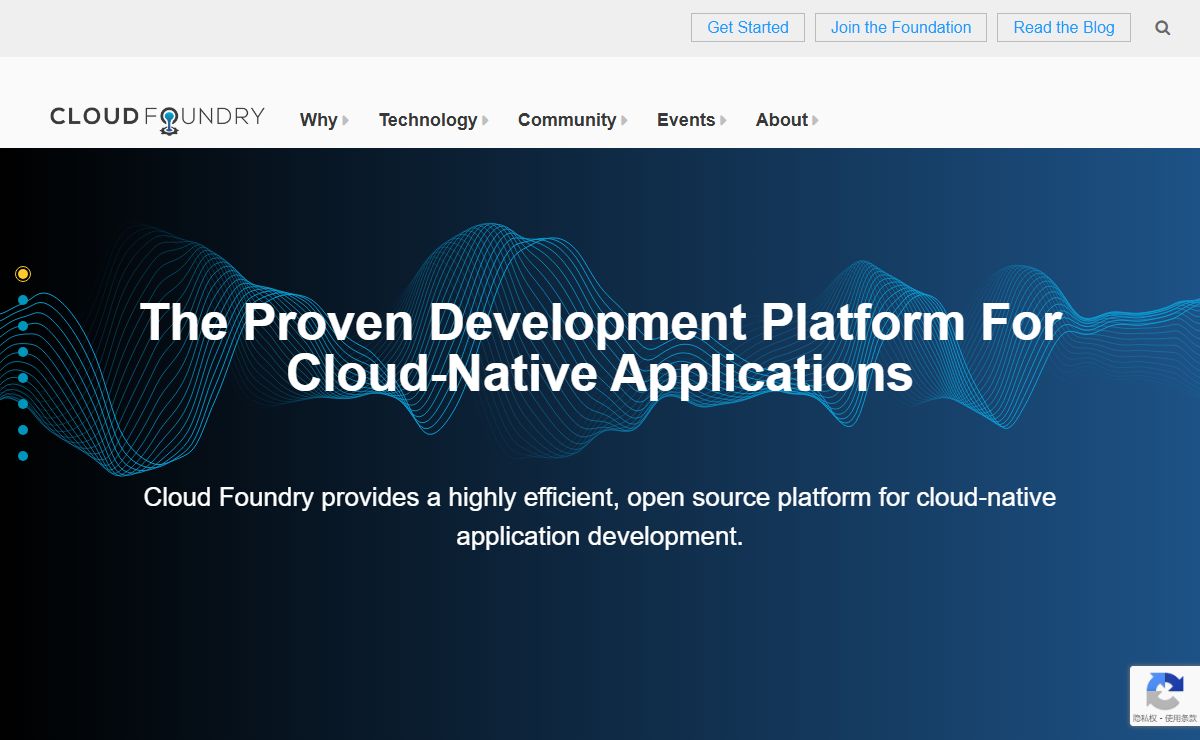The height and width of the screenshot is (740, 1200).
Task: Go to the seventh slide indicator dot
Action: [x=23, y=430]
